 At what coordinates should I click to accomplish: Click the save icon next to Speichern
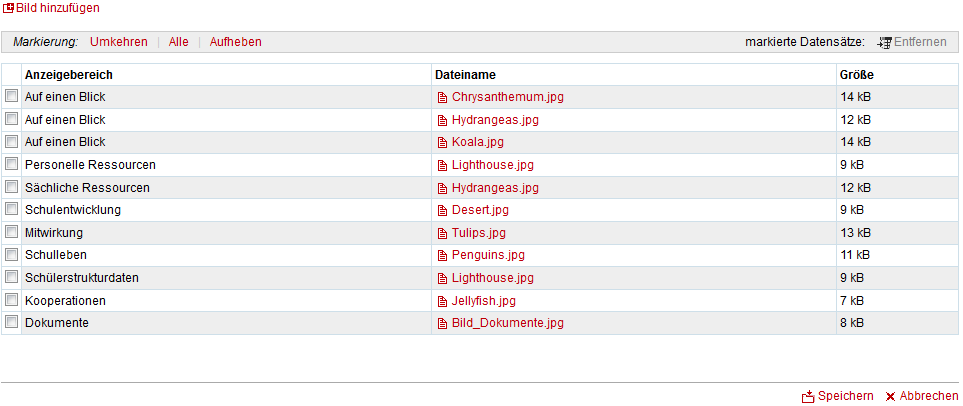pos(808,397)
